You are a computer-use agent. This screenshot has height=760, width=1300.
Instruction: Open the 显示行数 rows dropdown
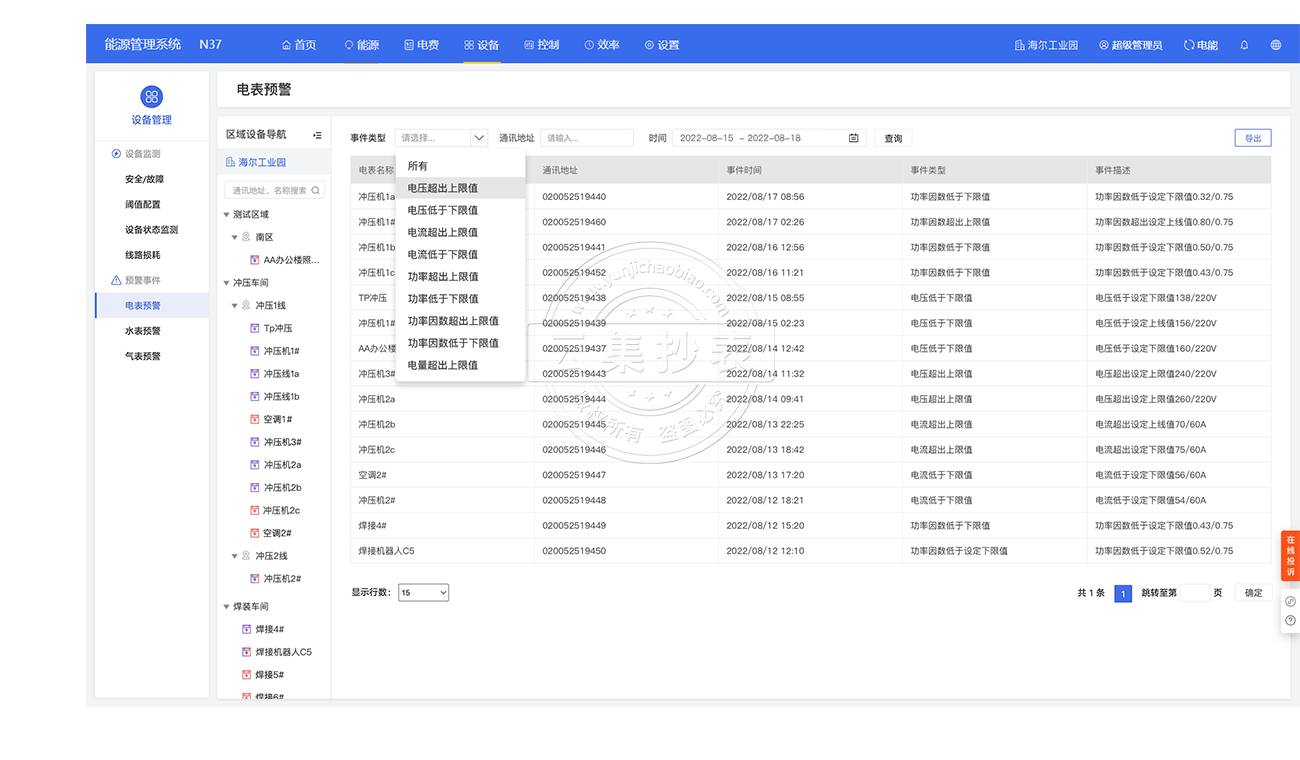coord(423,593)
